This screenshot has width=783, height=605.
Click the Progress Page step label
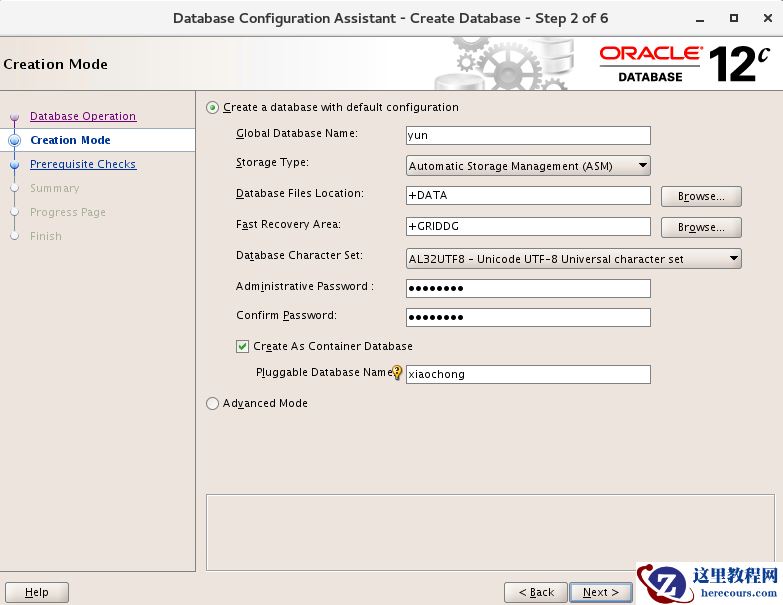tap(68, 212)
